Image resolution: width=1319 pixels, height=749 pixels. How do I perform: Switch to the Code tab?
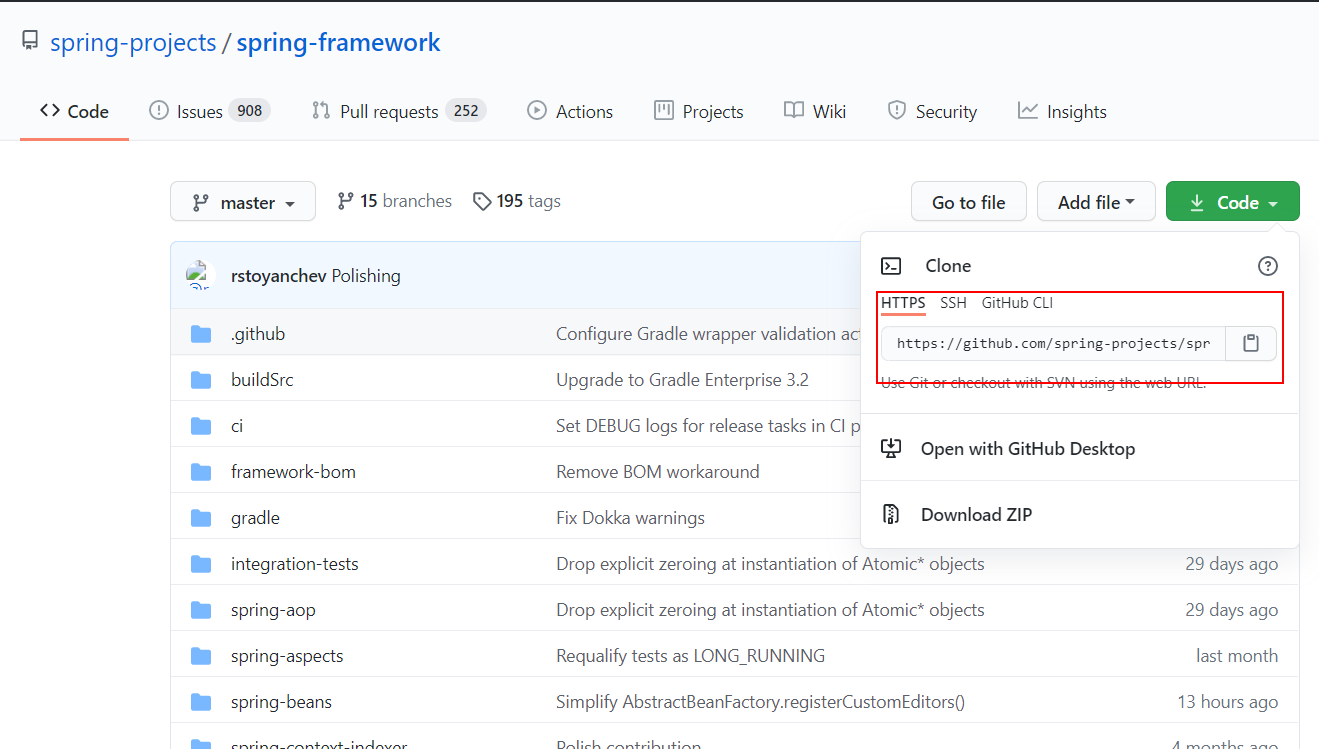coord(74,111)
